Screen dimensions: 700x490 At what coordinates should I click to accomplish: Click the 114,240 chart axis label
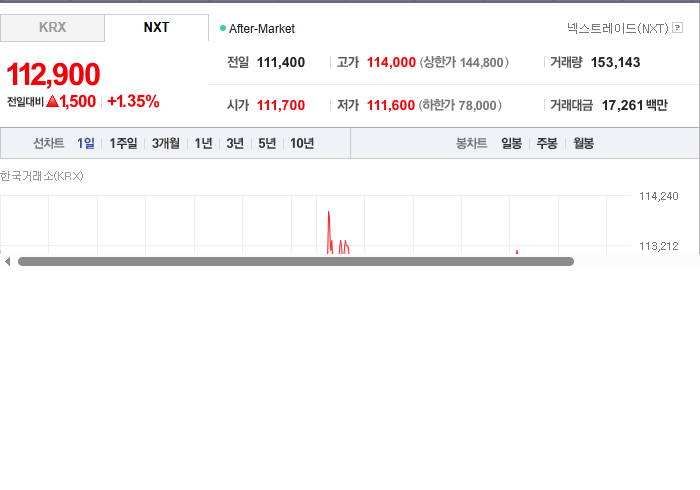pyautogui.click(x=658, y=196)
